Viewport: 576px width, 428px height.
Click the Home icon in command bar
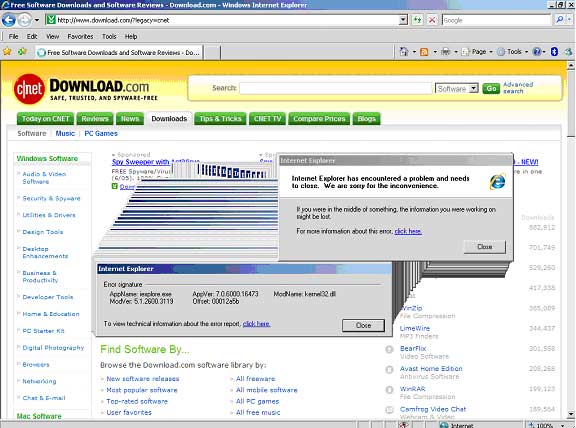404,52
